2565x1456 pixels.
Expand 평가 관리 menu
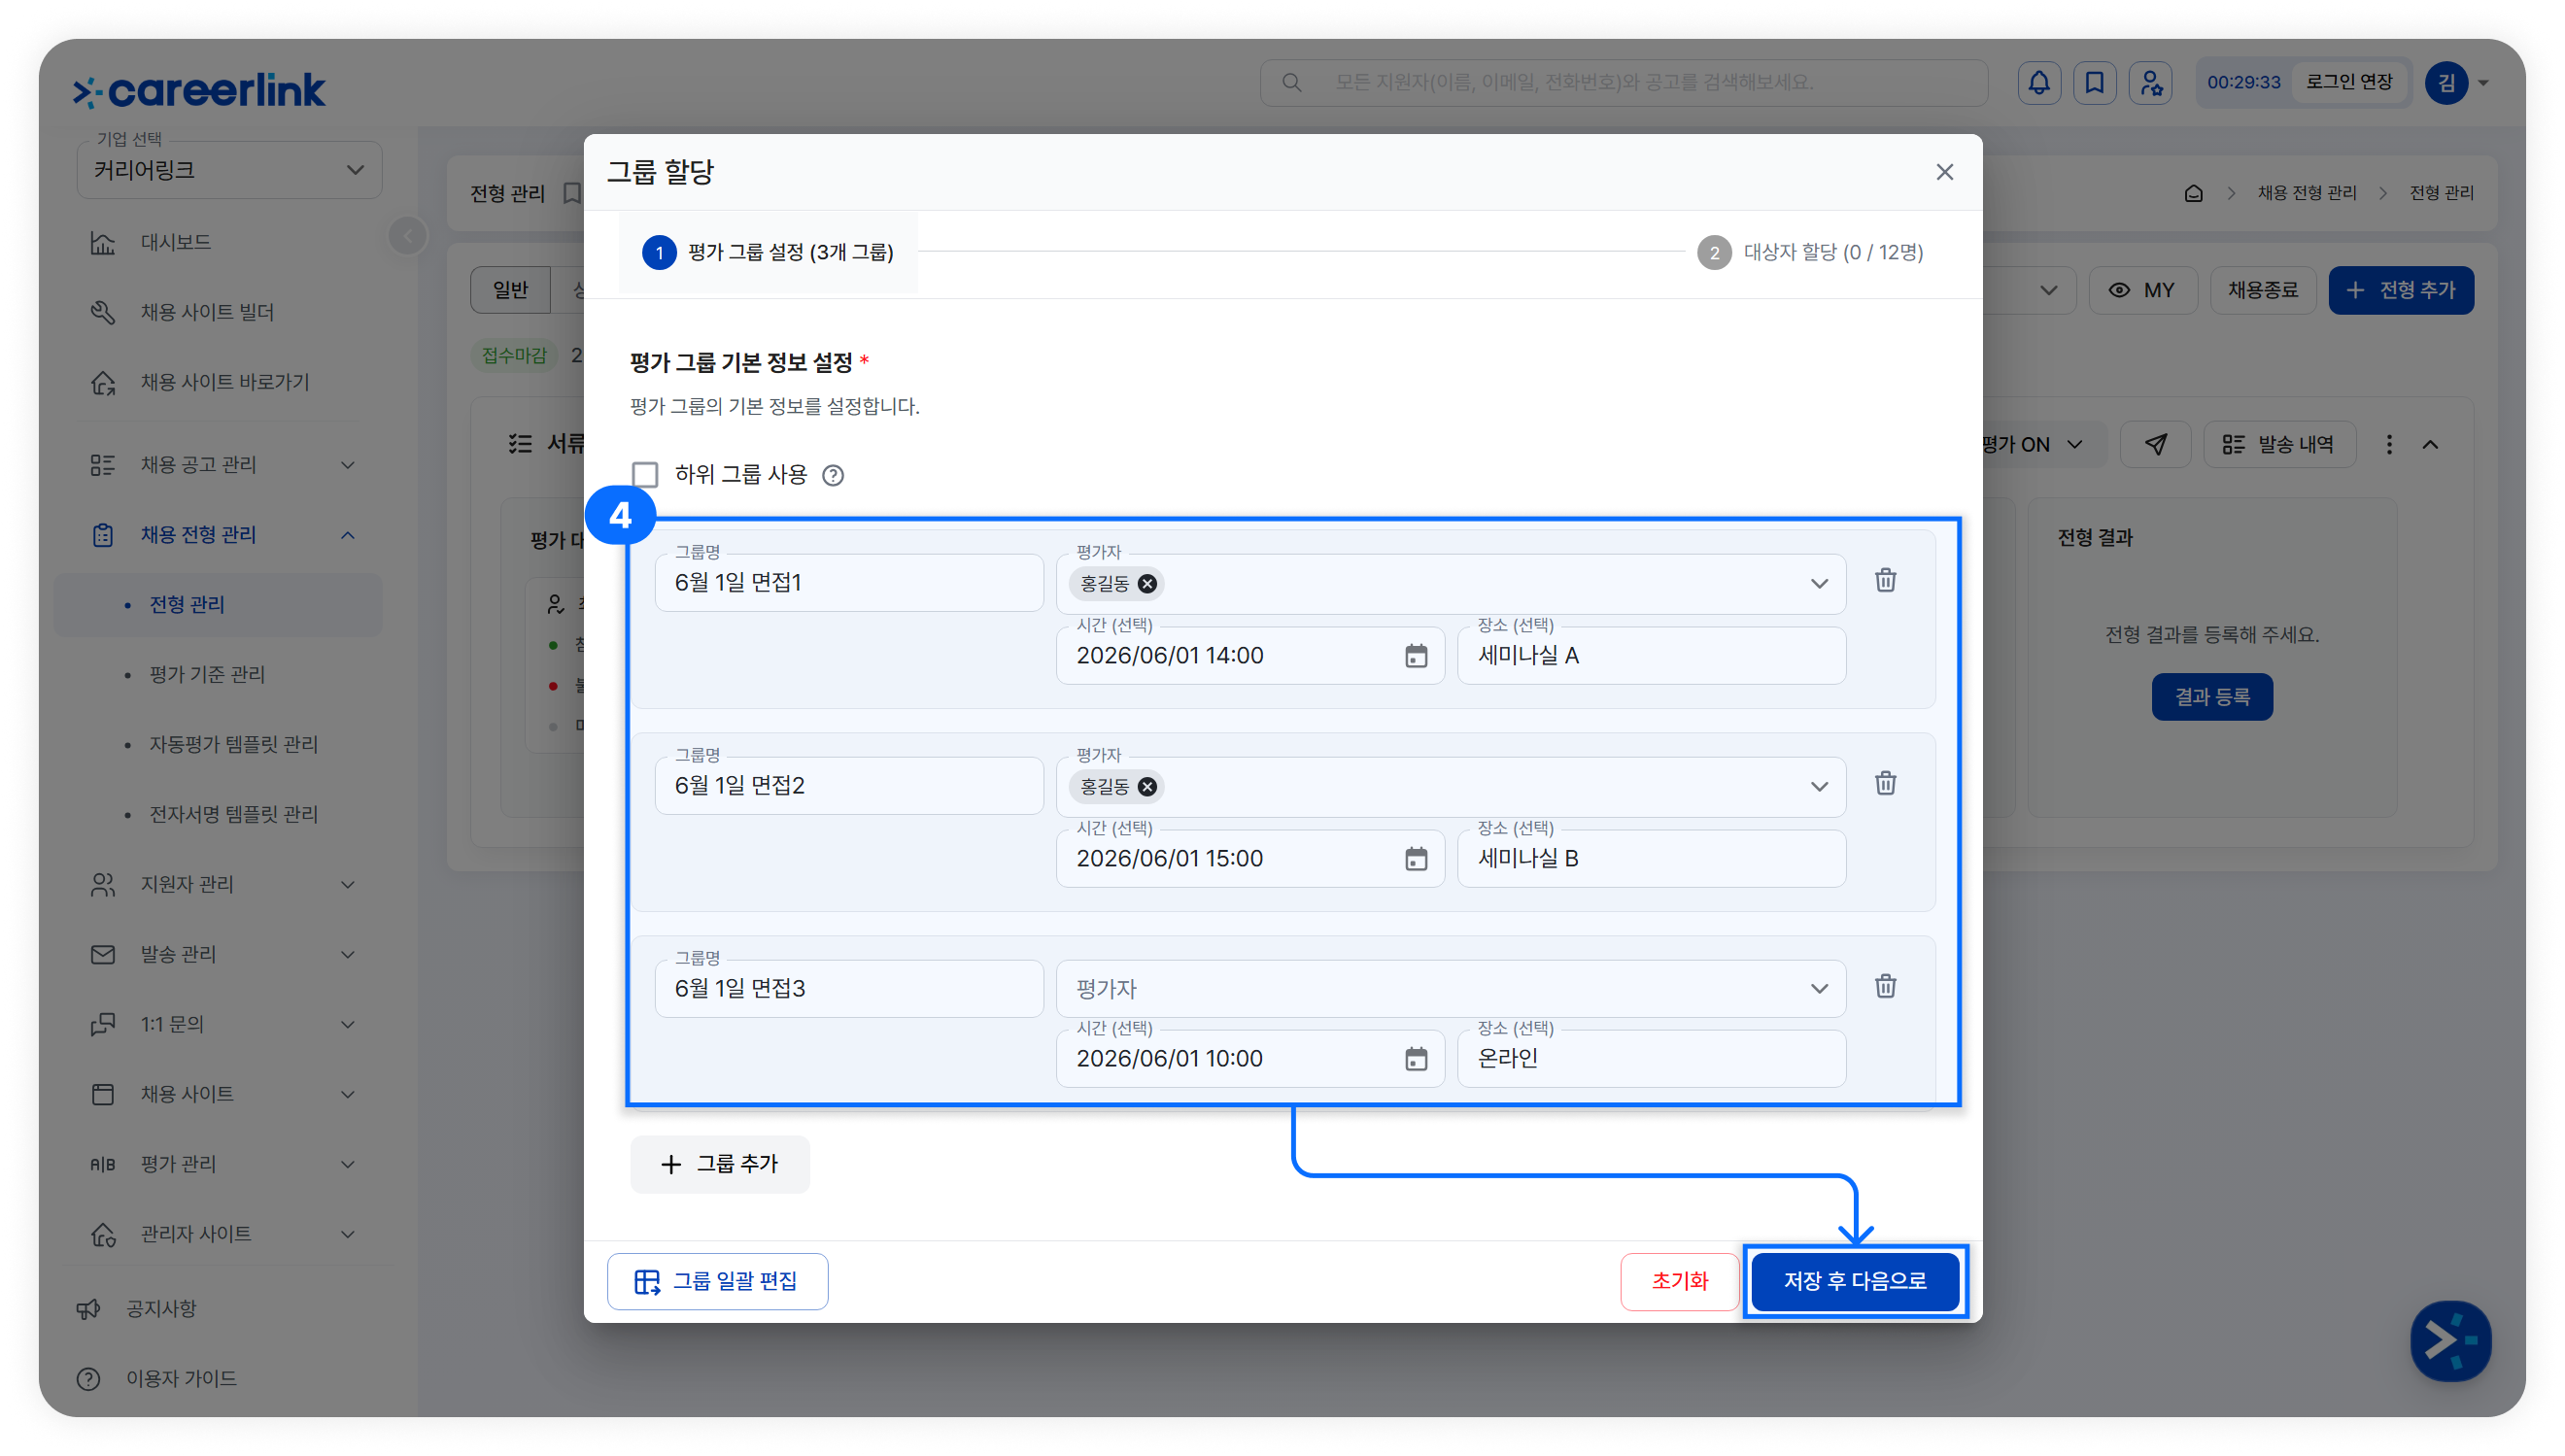pyautogui.click(x=218, y=1165)
